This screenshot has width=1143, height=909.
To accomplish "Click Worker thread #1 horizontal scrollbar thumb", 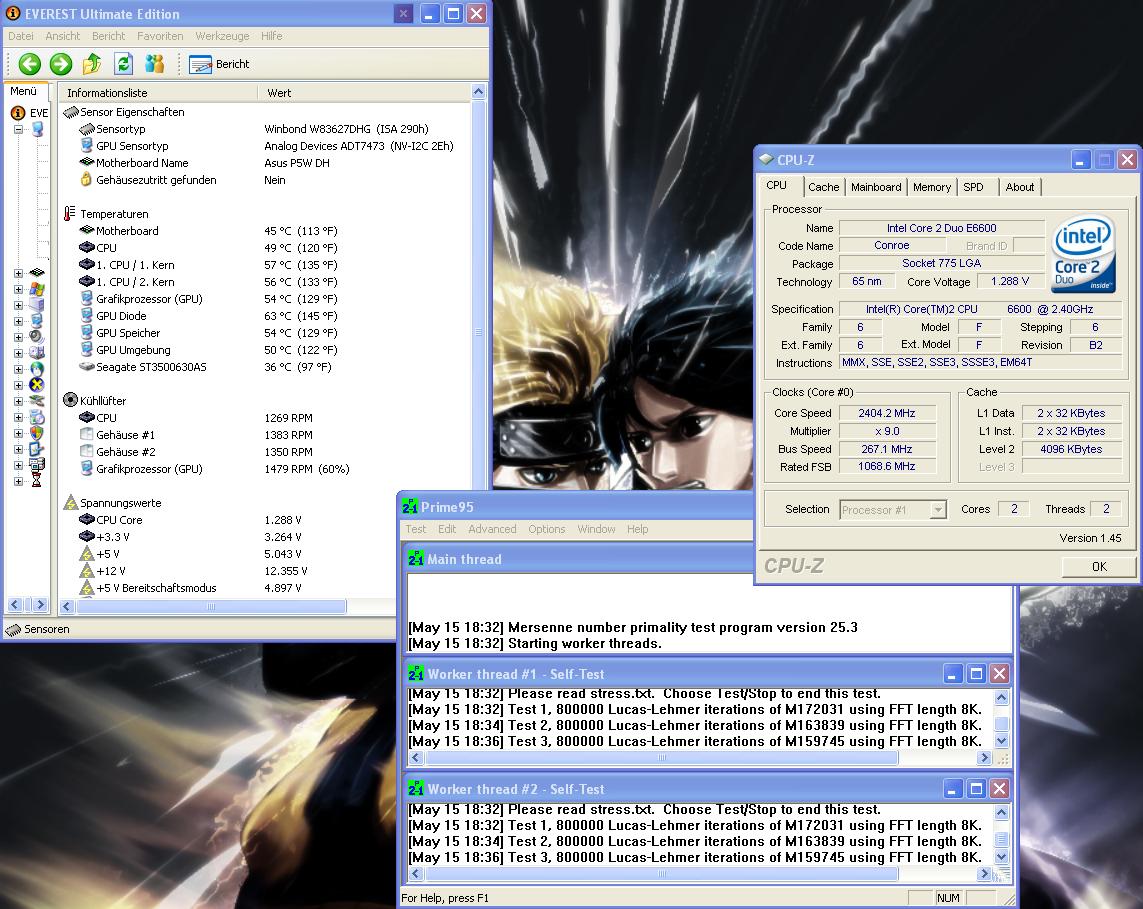I will (x=661, y=758).
